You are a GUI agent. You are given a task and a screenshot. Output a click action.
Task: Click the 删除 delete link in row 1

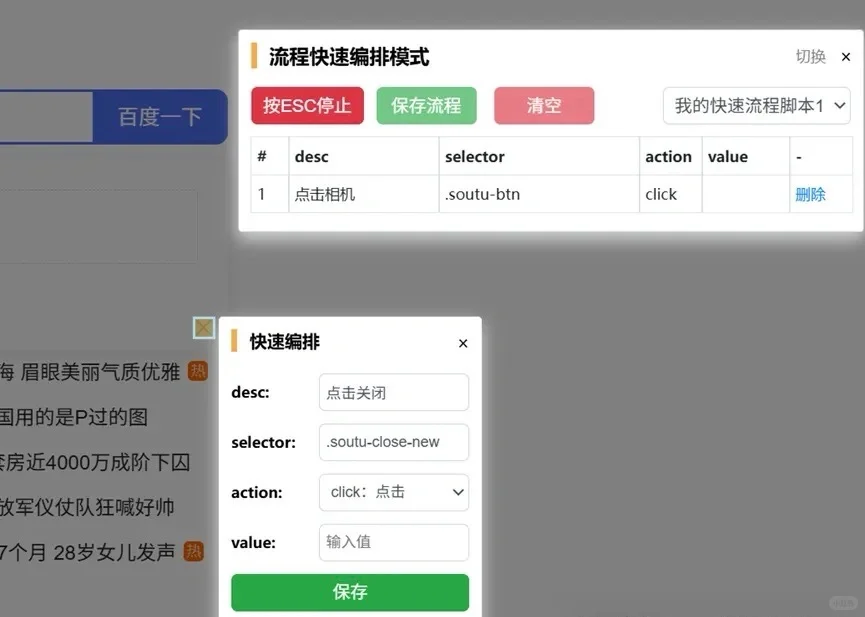pos(810,194)
